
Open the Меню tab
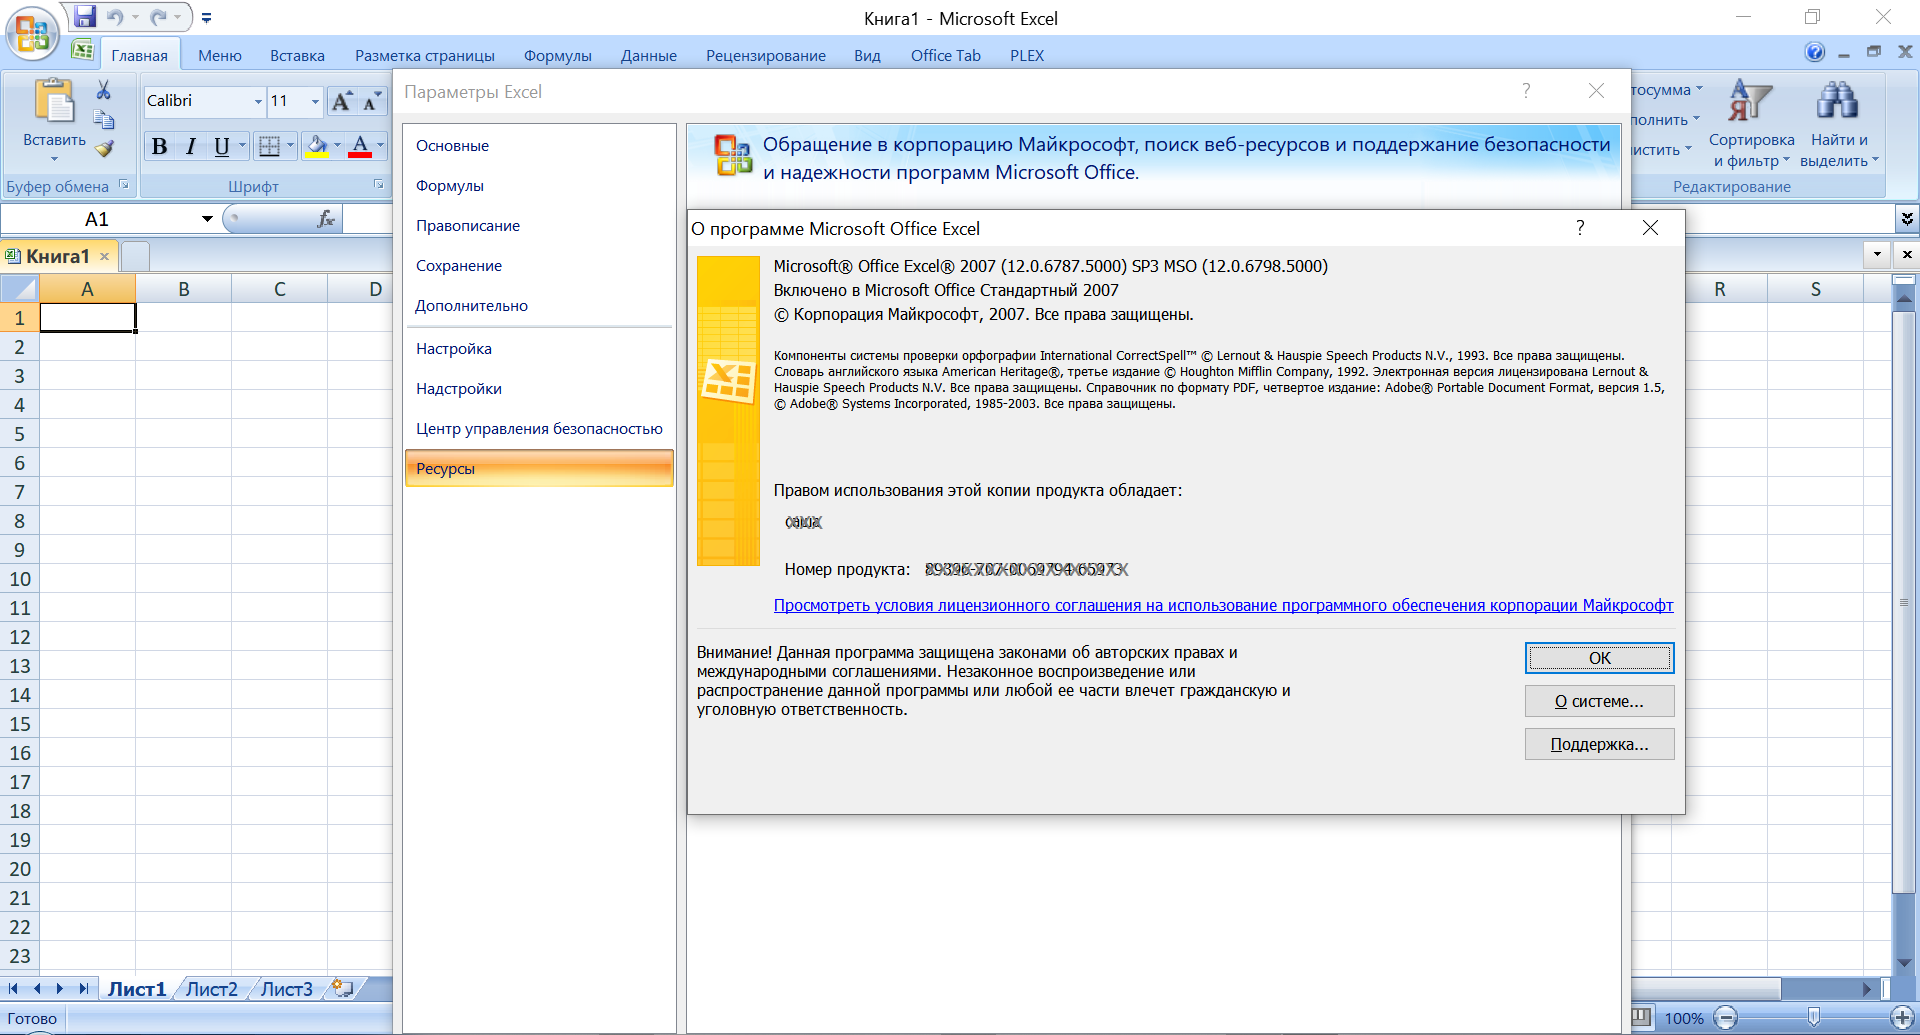point(220,56)
